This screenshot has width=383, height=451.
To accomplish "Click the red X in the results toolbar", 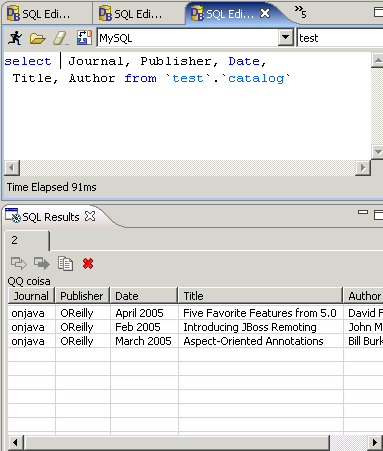I will 88,264.
